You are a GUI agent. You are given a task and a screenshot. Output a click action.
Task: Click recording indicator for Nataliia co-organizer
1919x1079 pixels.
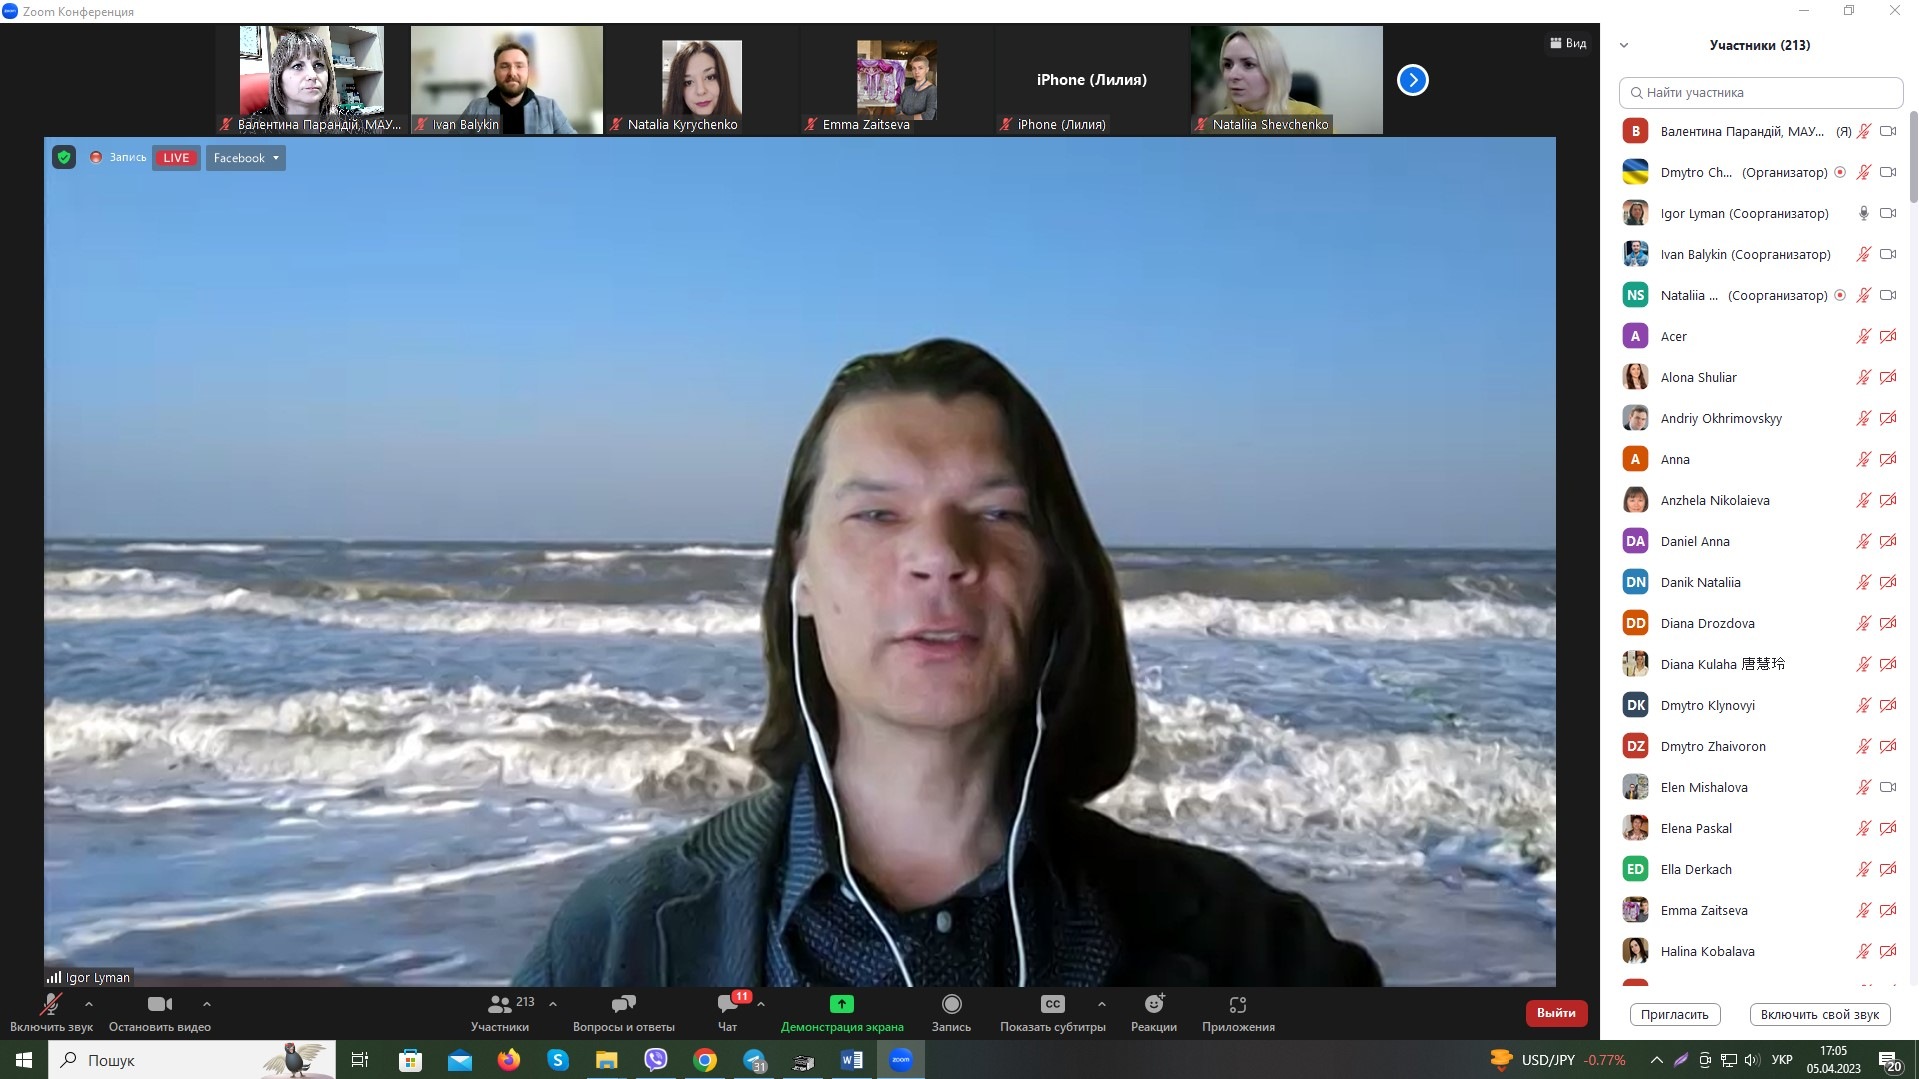[1840, 295]
